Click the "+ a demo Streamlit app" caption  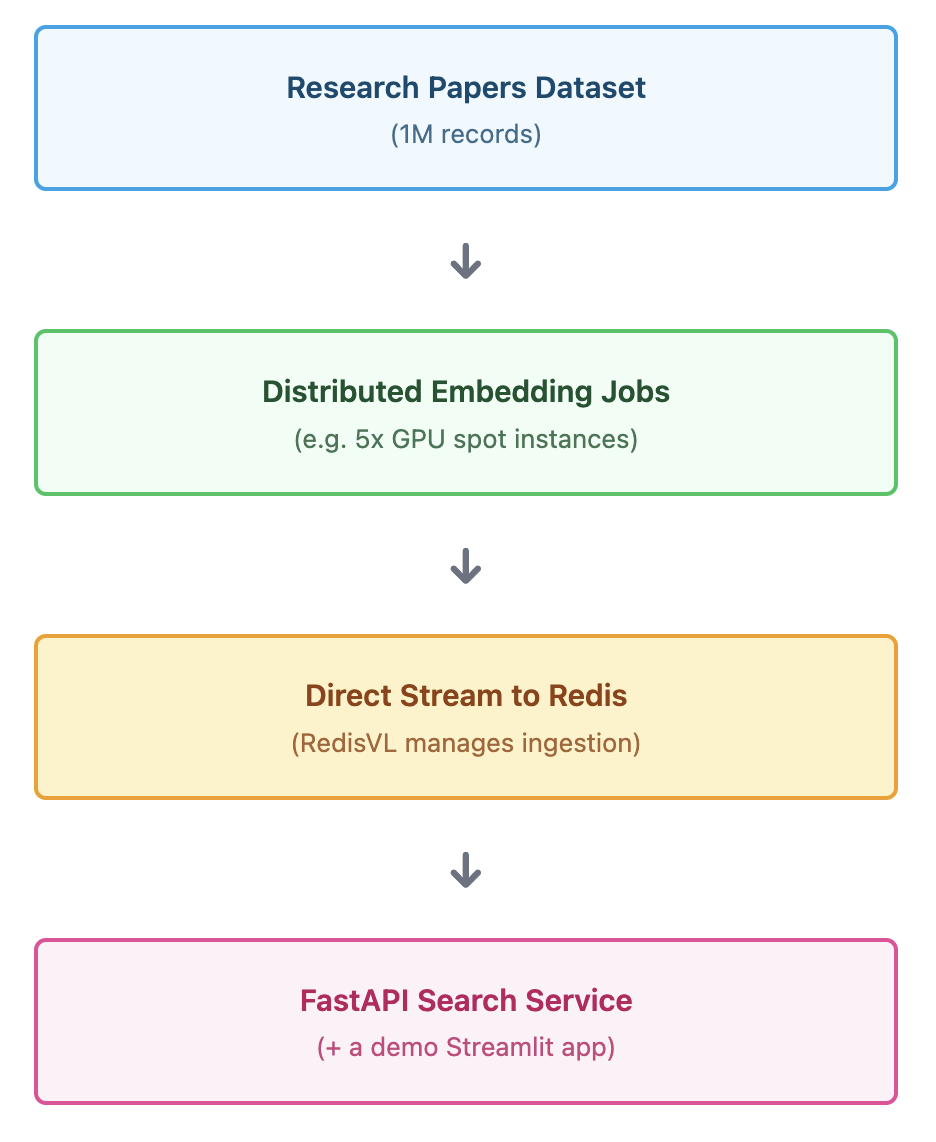[466, 1048]
